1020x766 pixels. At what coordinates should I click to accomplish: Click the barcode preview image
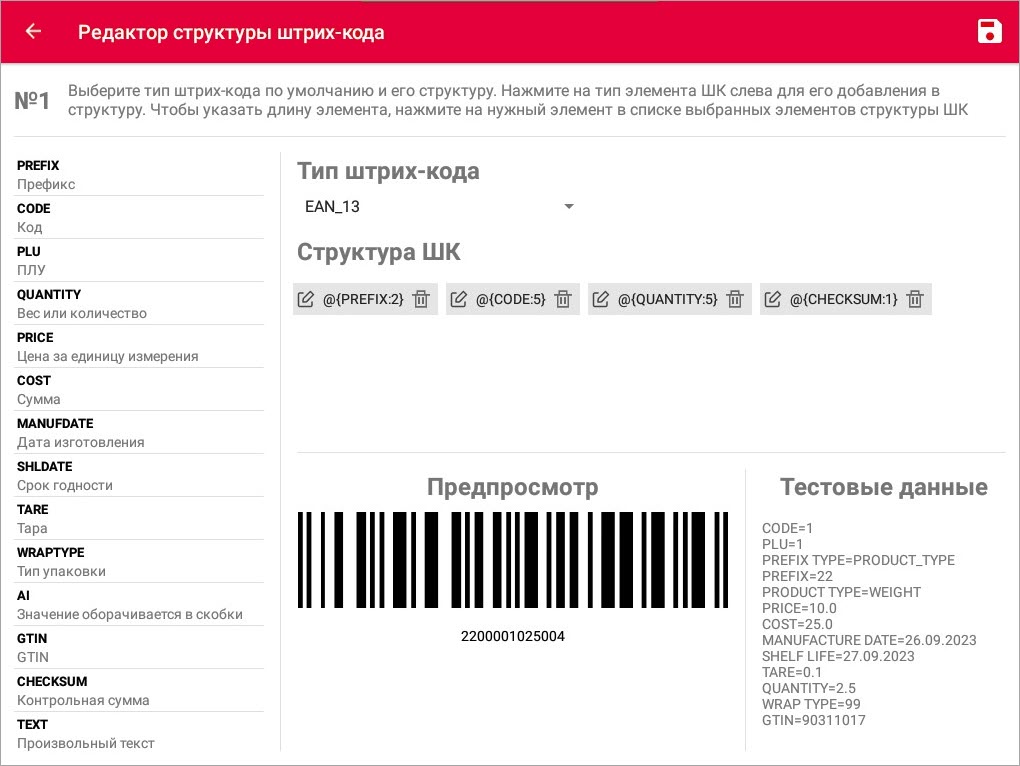(513, 560)
